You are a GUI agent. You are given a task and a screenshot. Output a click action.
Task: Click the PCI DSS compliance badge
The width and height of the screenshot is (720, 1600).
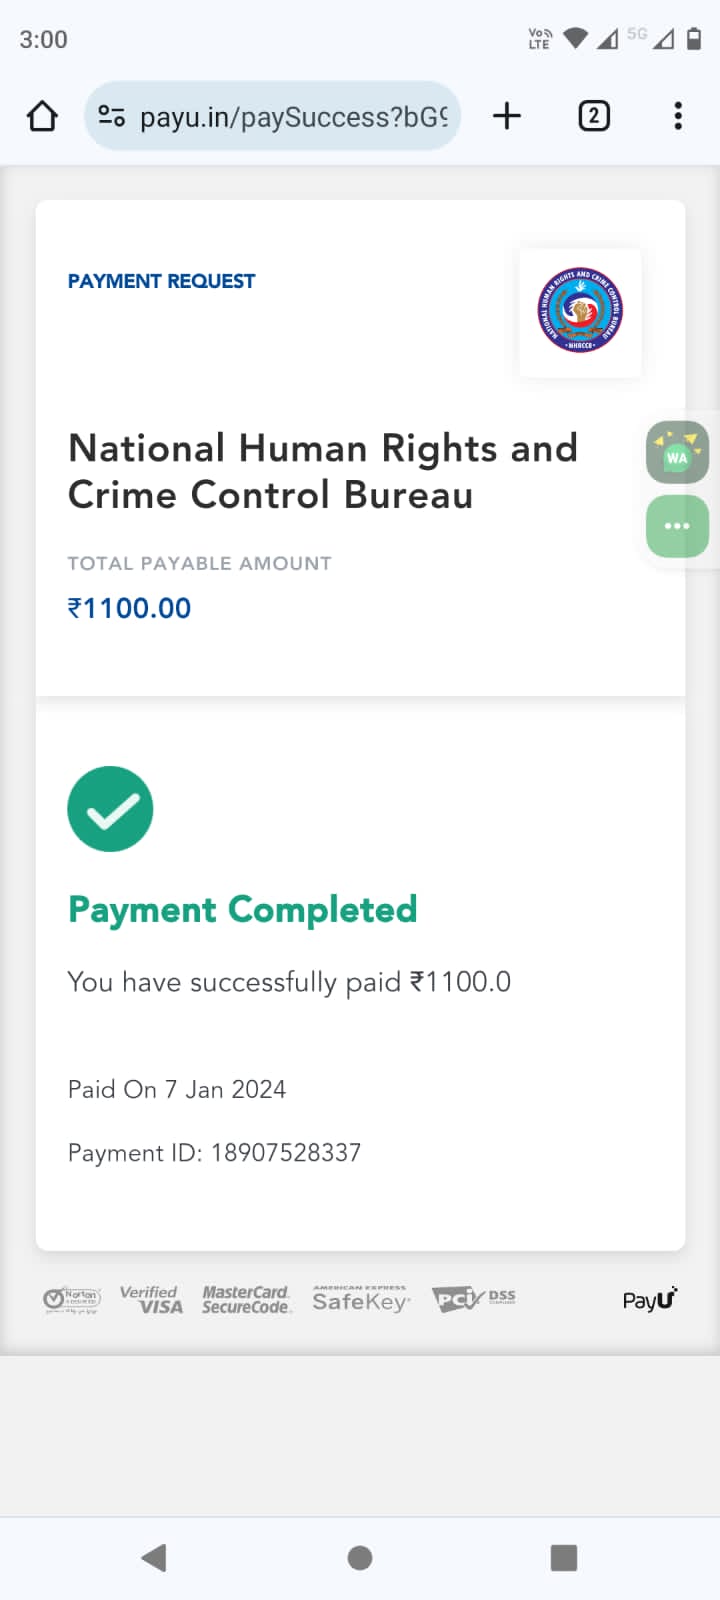473,1299
